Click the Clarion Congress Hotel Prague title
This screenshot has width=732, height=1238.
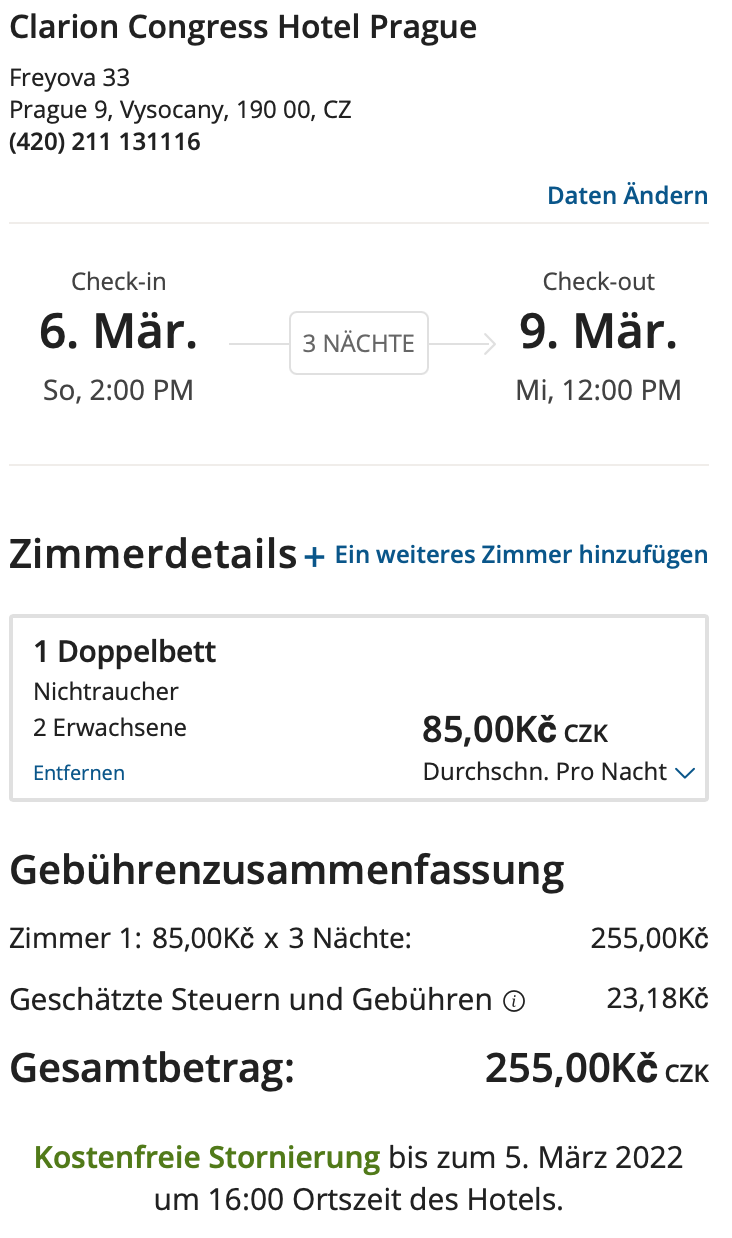click(x=243, y=28)
